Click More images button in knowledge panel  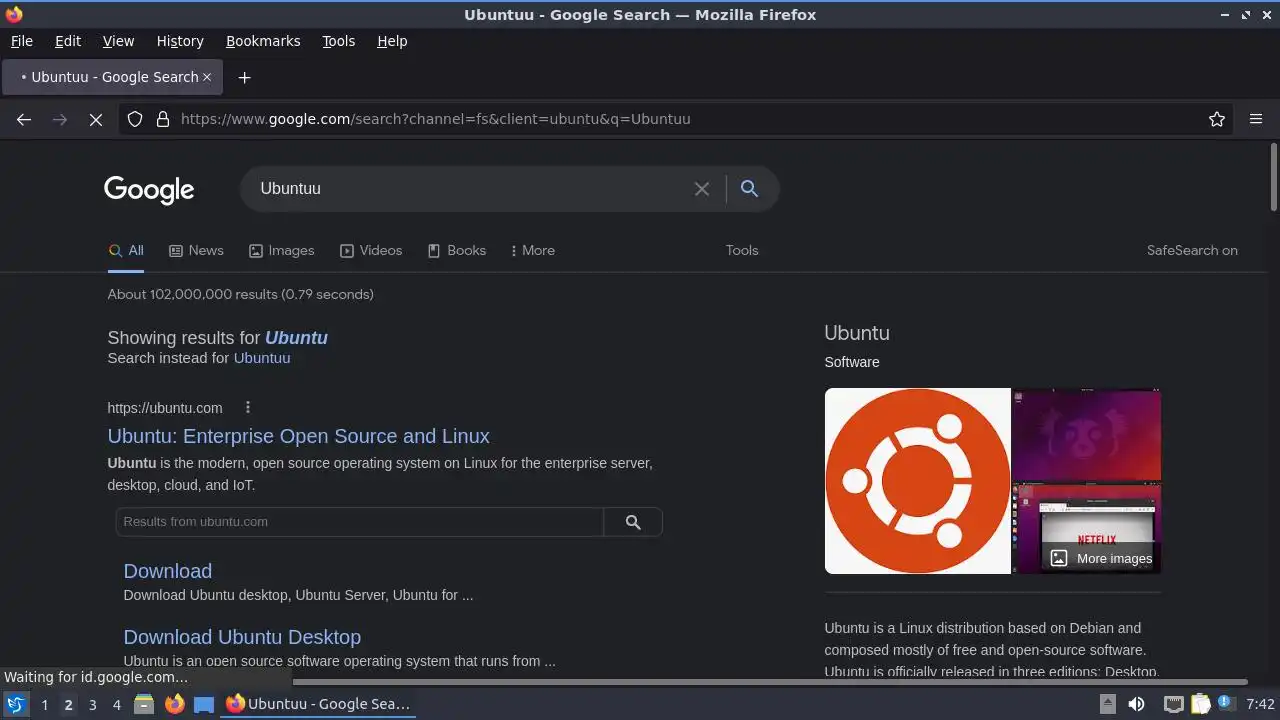[x=1101, y=558]
